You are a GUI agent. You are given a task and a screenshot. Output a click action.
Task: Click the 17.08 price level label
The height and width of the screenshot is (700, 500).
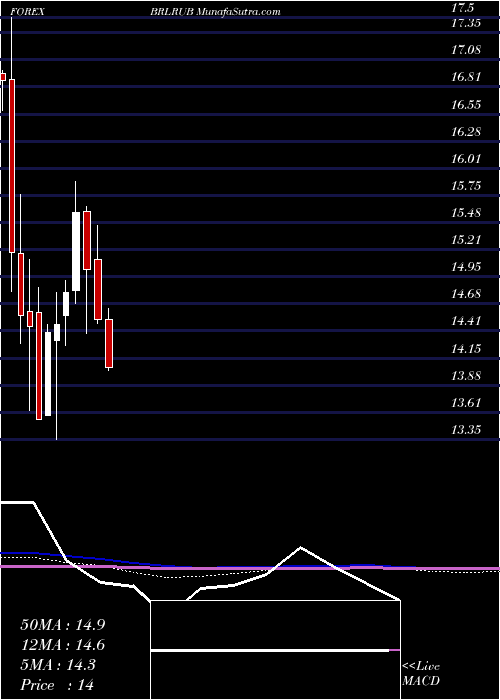tap(466, 50)
